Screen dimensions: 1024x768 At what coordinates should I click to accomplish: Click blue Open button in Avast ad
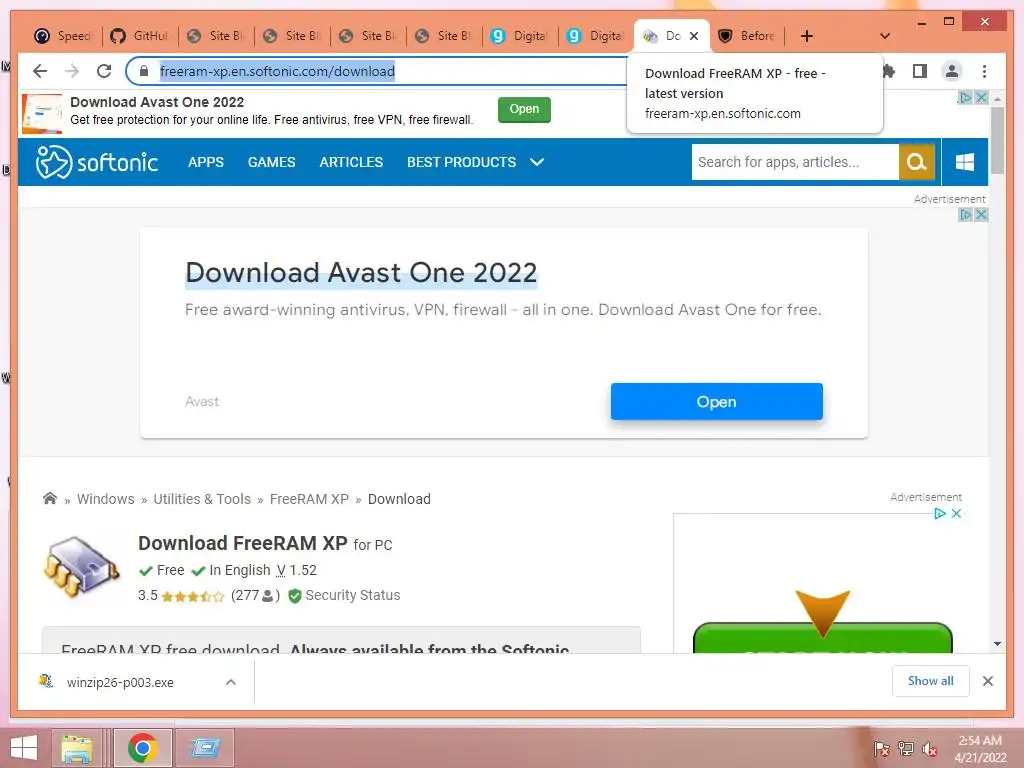[716, 402]
